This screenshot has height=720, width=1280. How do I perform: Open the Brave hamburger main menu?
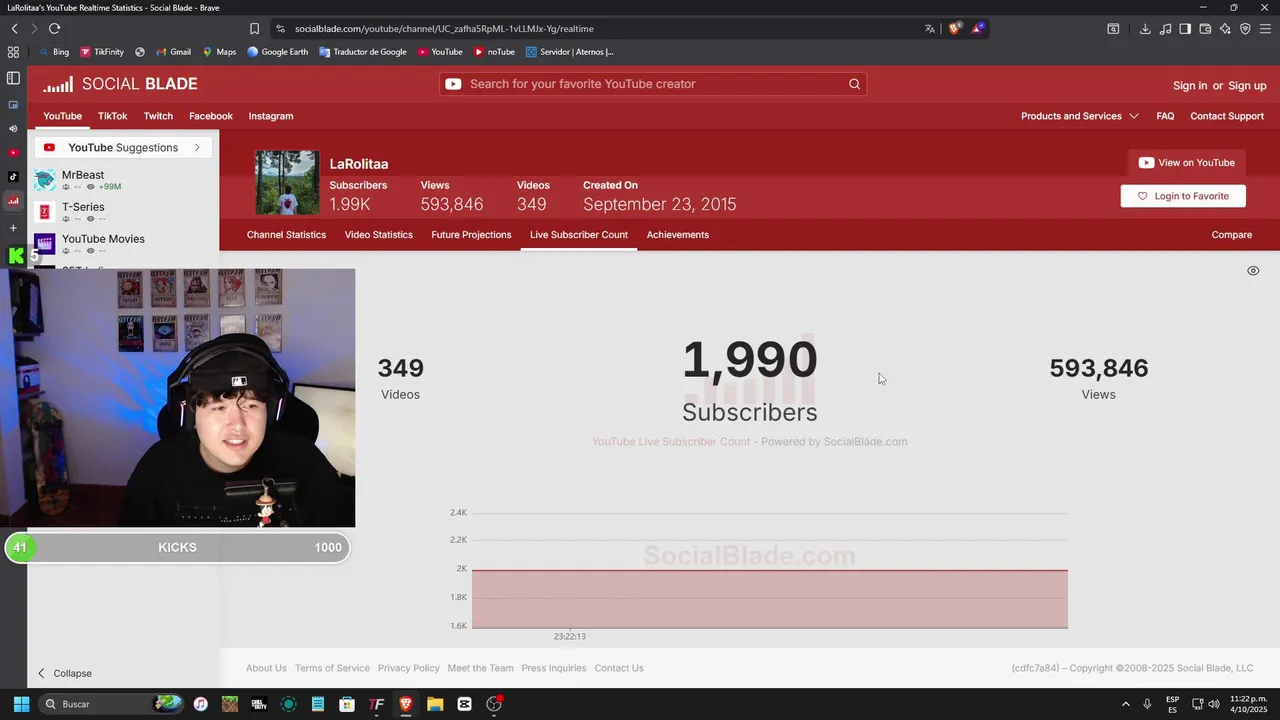(x=1265, y=29)
